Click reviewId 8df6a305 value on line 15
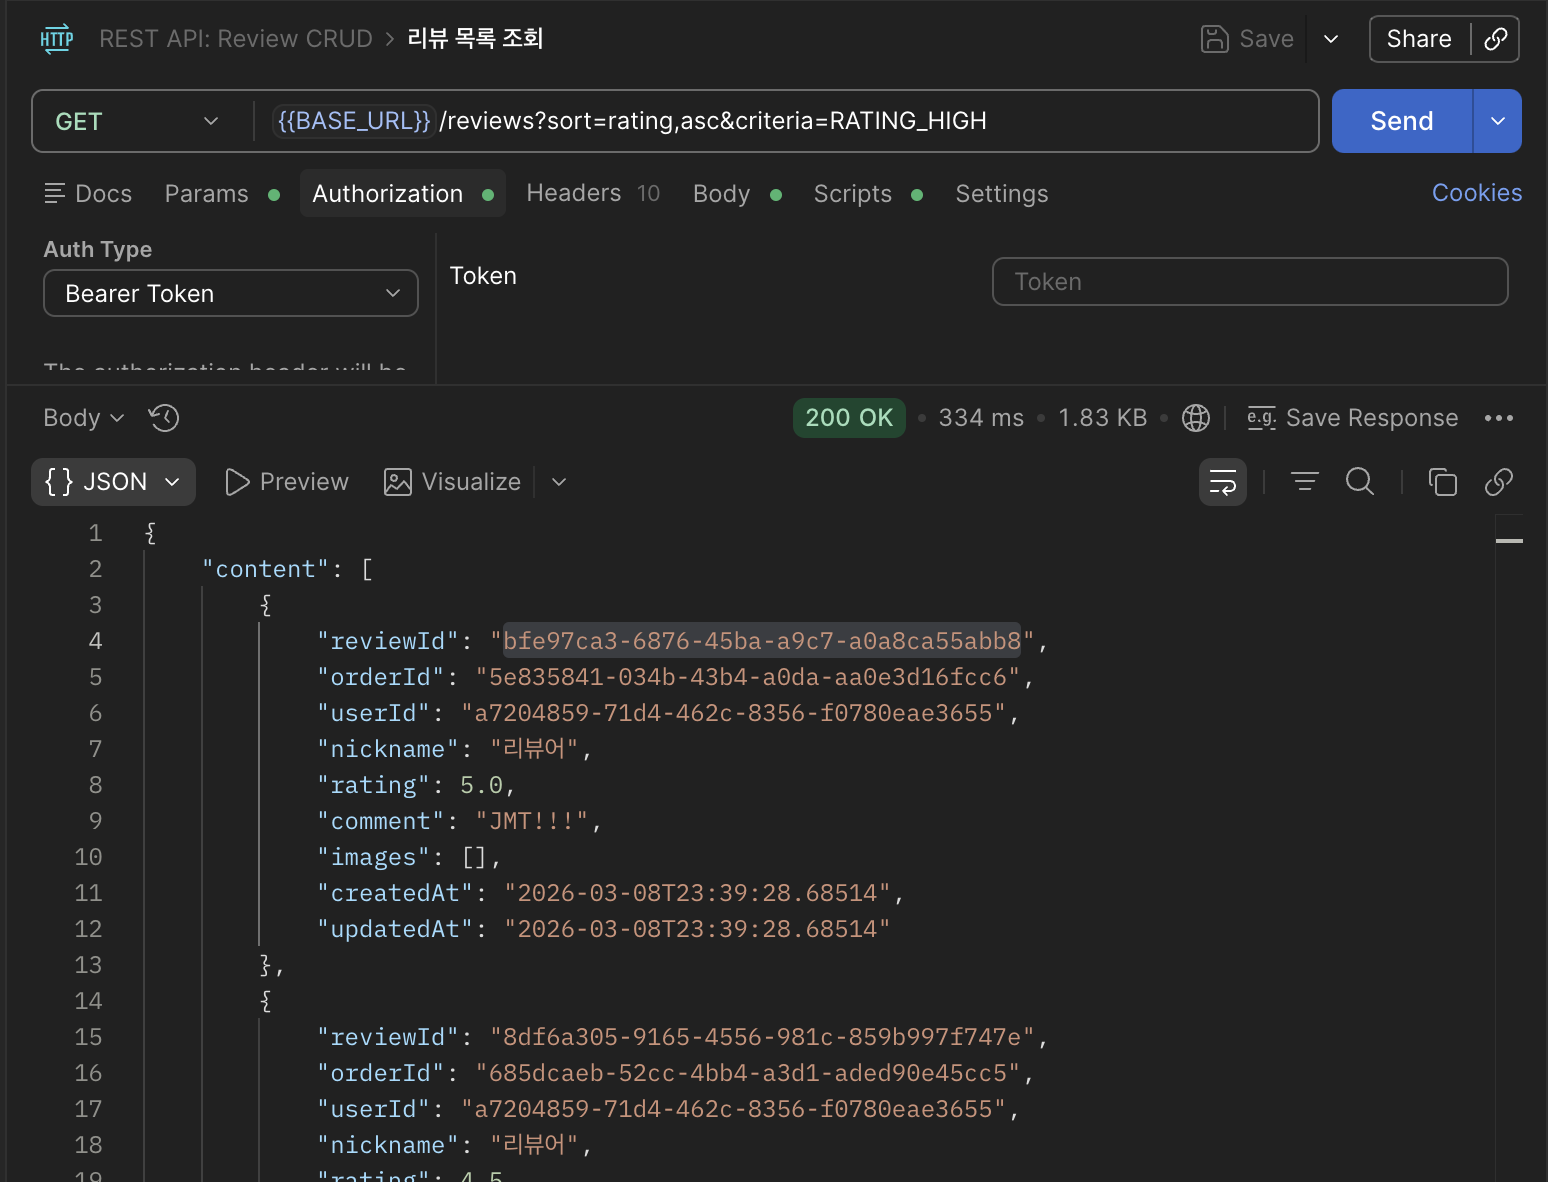1548x1182 pixels. pos(762,1037)
